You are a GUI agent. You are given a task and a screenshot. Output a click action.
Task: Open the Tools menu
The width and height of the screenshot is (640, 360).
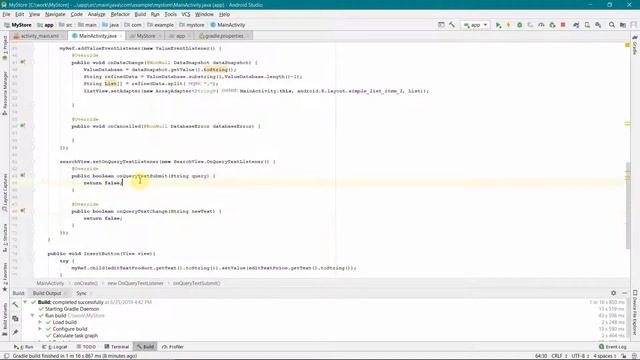pyautogui.click(x=171, y=14)
